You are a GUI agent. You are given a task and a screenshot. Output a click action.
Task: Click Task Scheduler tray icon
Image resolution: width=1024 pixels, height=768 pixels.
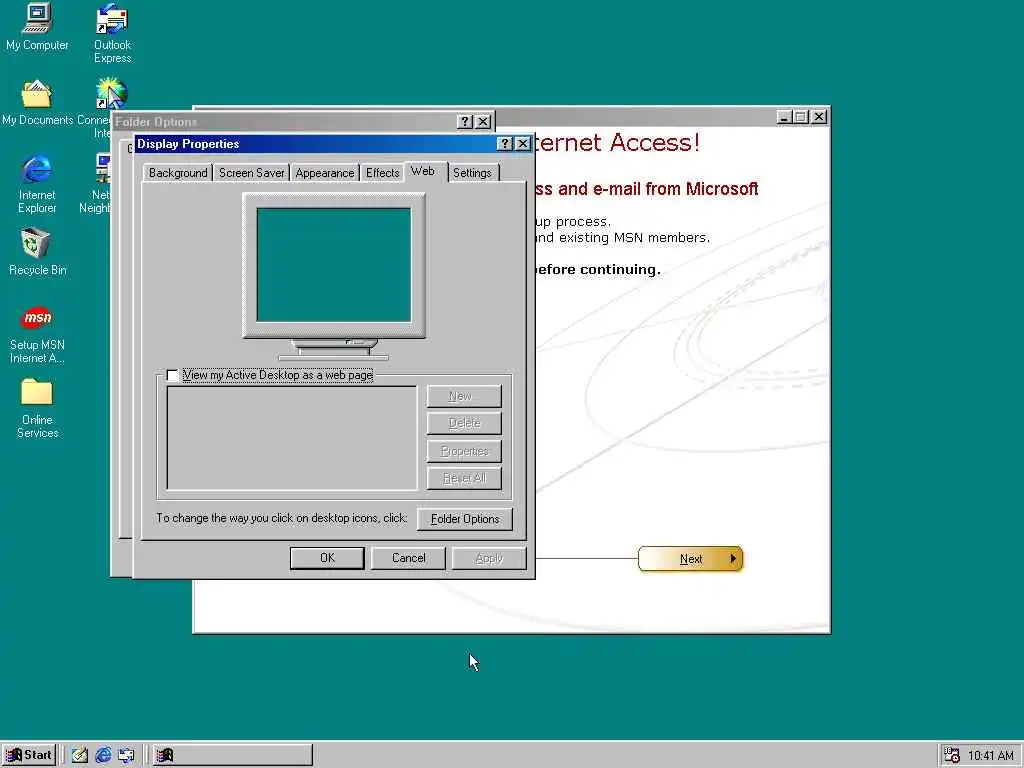coord(952,755)
